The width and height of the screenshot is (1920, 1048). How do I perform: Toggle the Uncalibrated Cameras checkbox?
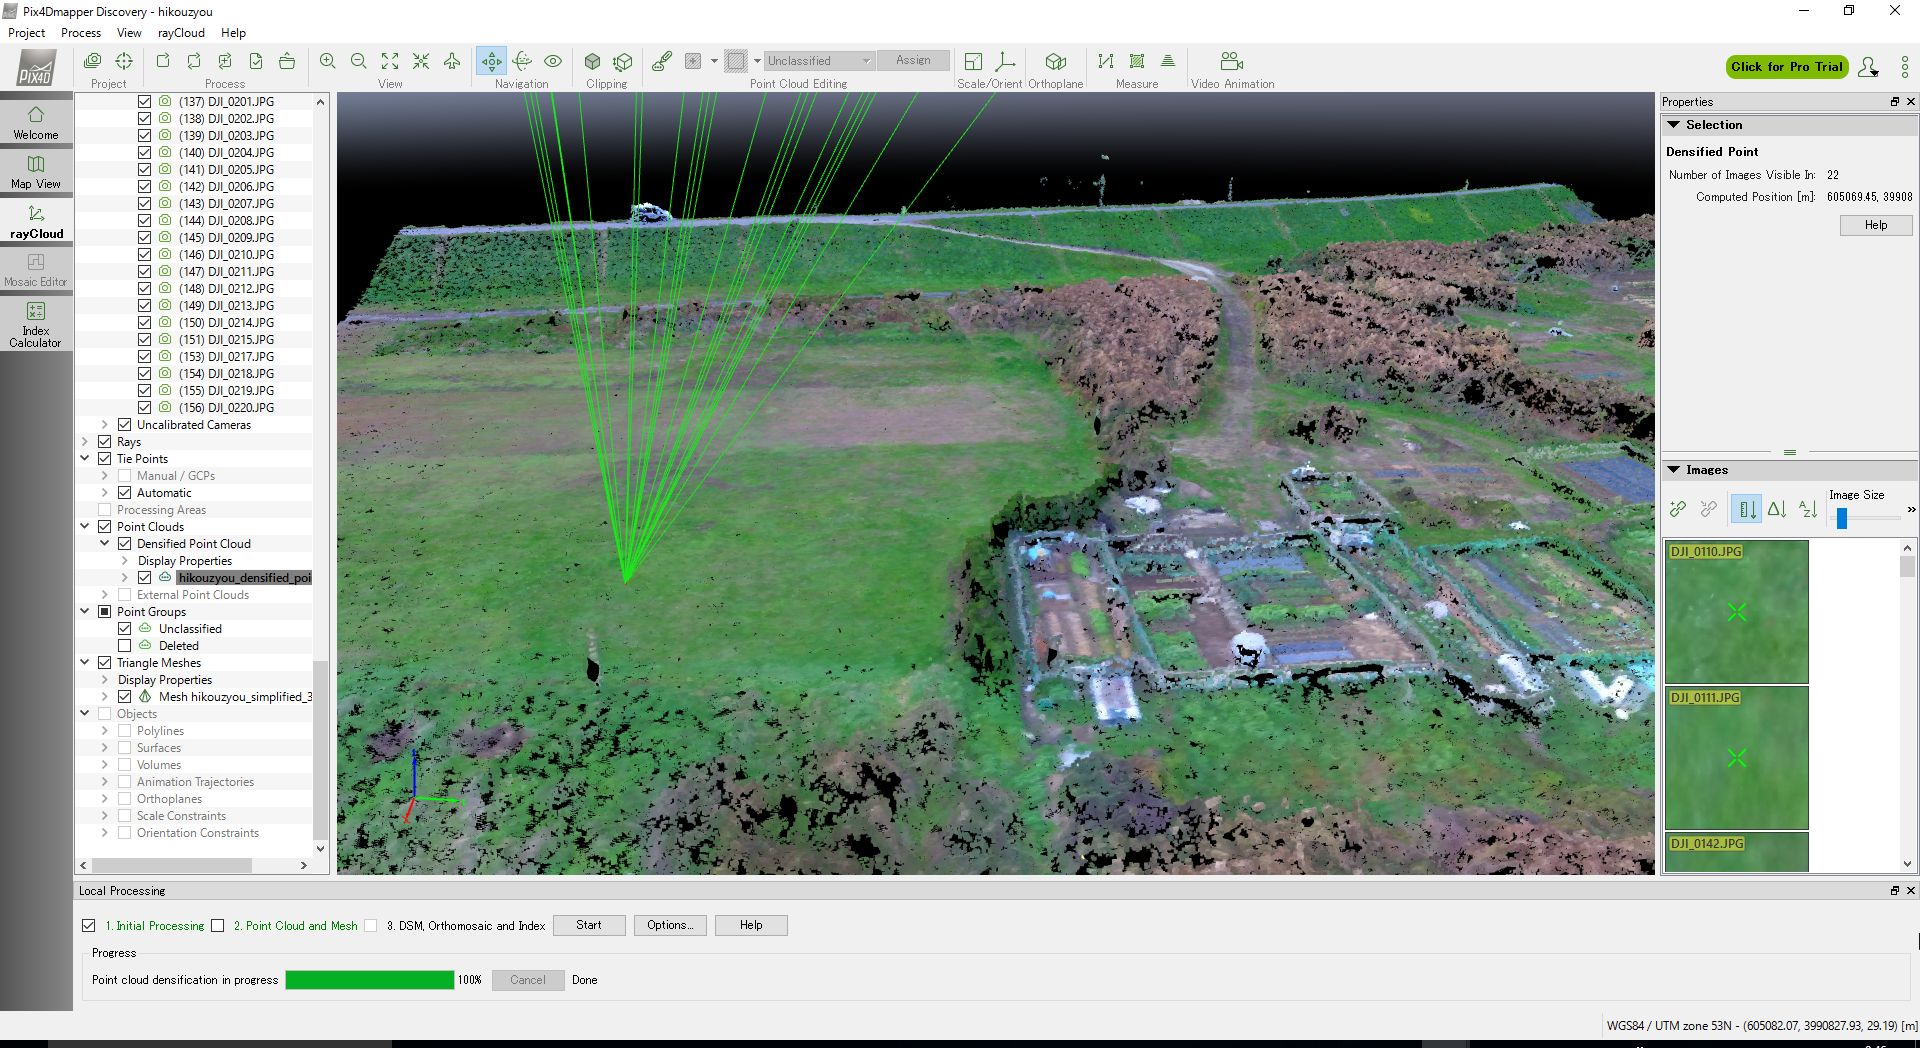[124, 424]
